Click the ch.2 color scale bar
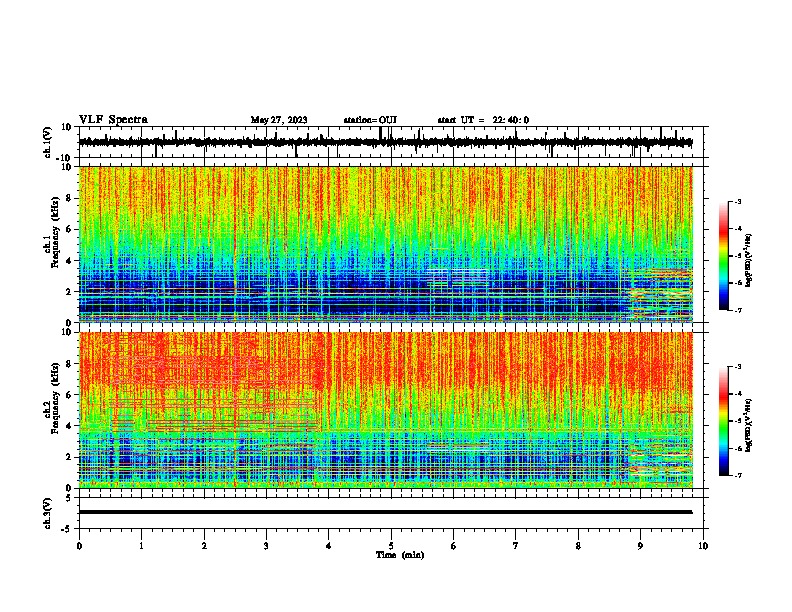 [723, 421]
